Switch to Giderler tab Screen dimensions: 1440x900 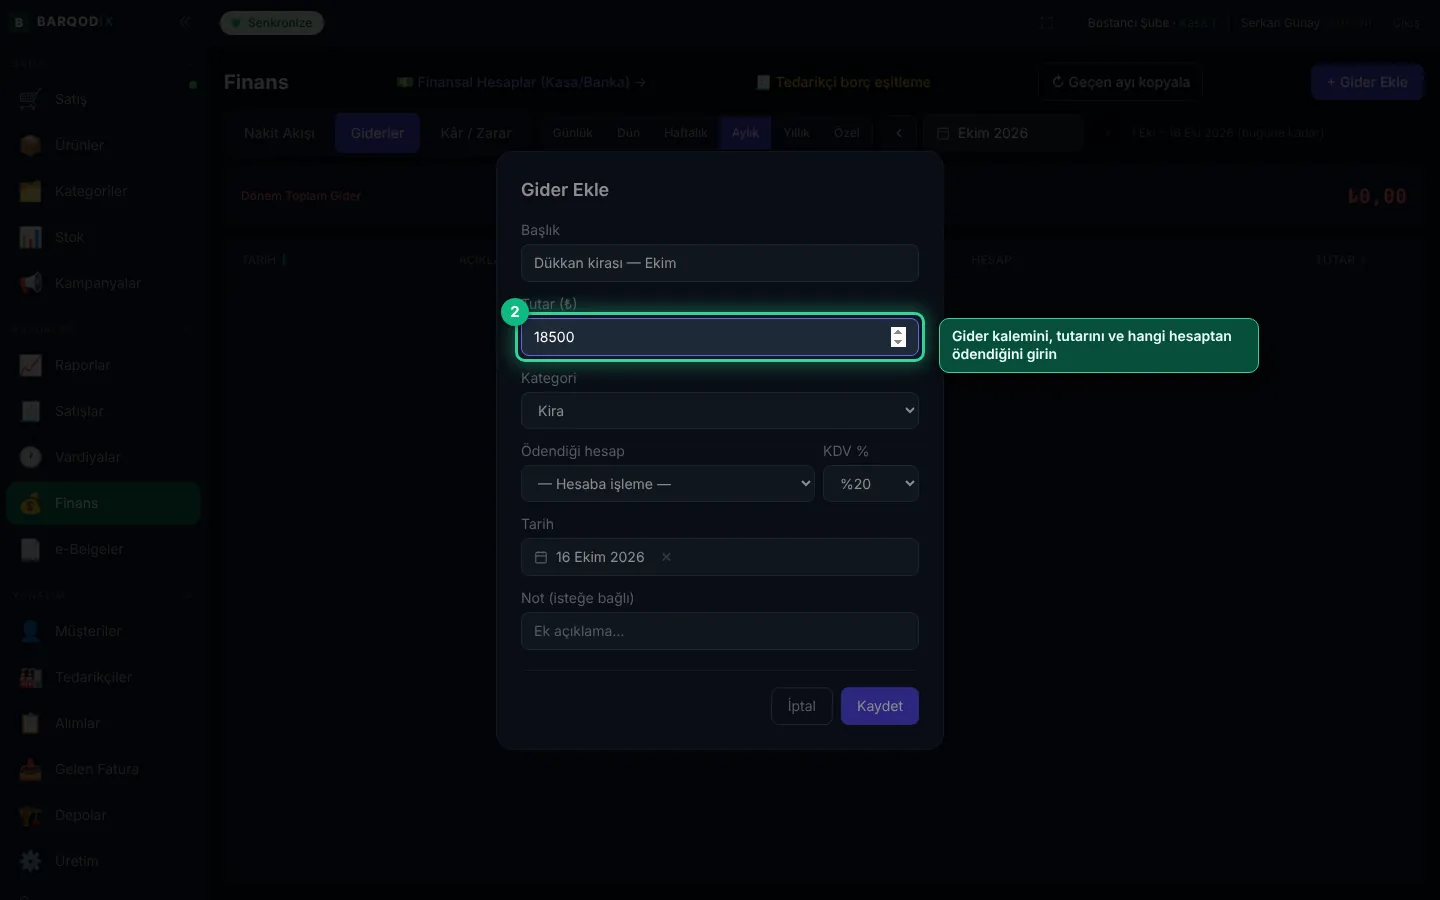(x=377, y=133)
